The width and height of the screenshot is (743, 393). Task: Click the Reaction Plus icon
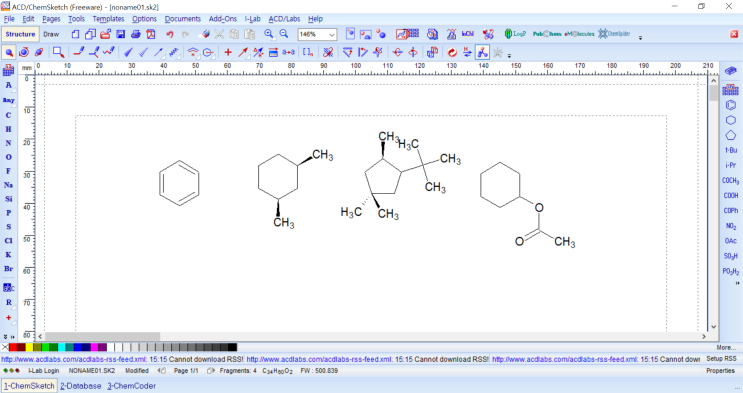(228, 52)
